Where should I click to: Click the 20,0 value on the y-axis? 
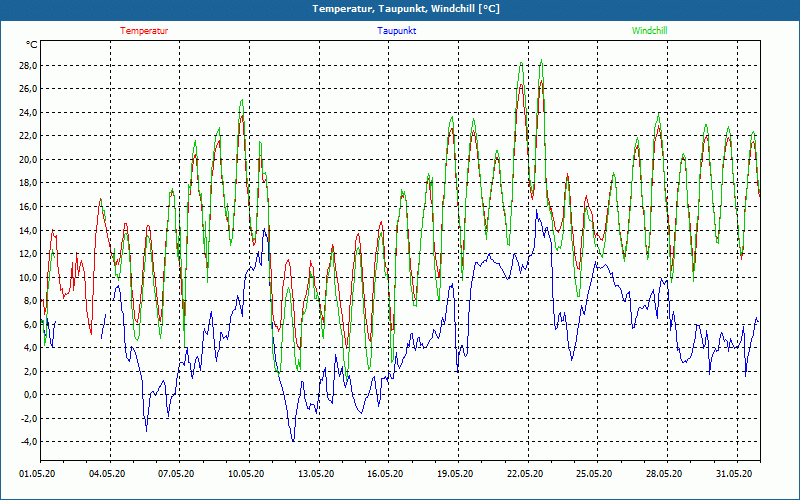28,159
